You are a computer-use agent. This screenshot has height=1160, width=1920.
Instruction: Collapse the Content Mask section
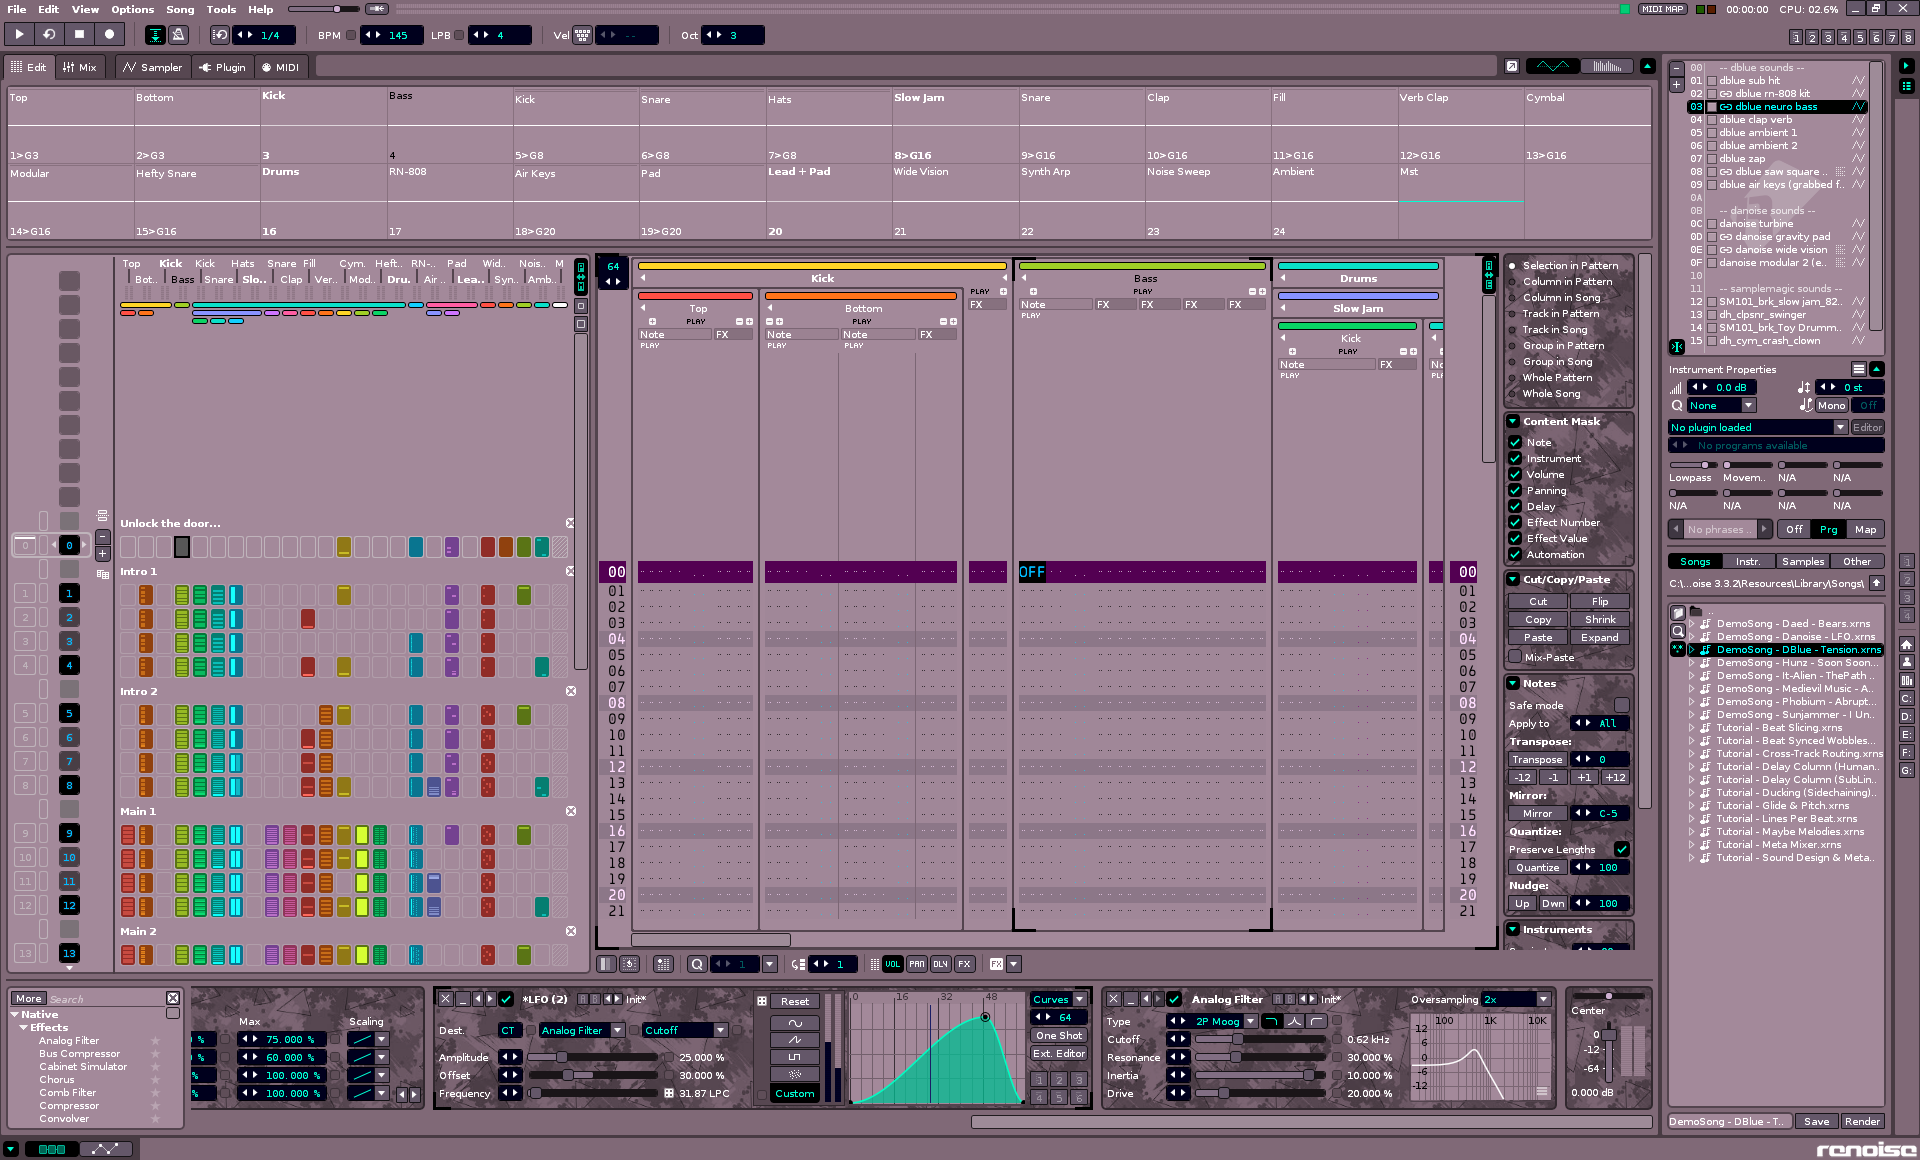click(1513, 421)
